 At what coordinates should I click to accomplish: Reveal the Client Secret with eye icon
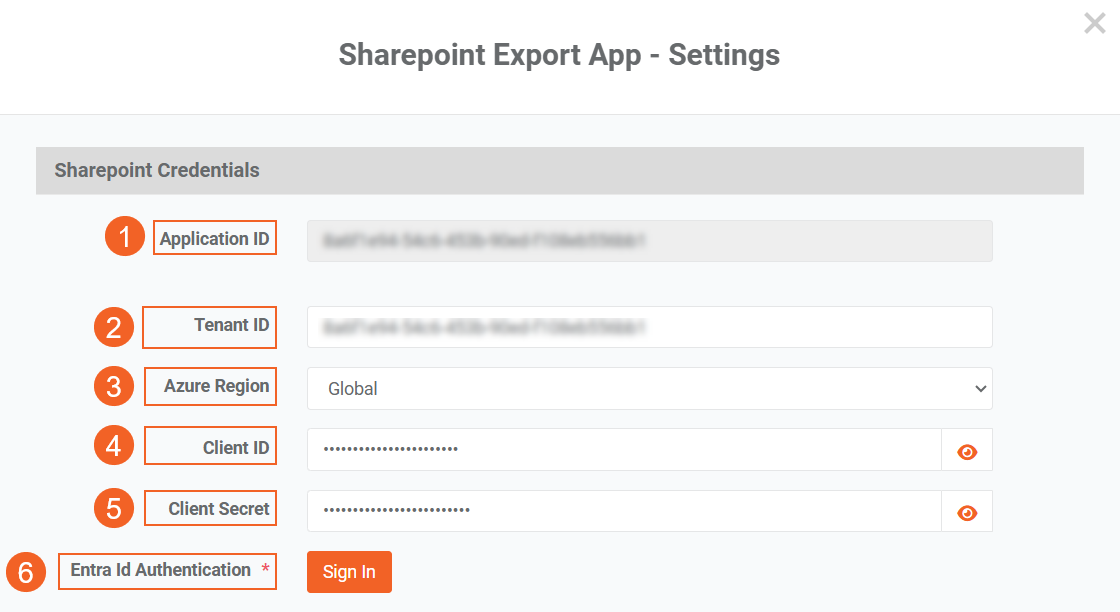(966, 512)
